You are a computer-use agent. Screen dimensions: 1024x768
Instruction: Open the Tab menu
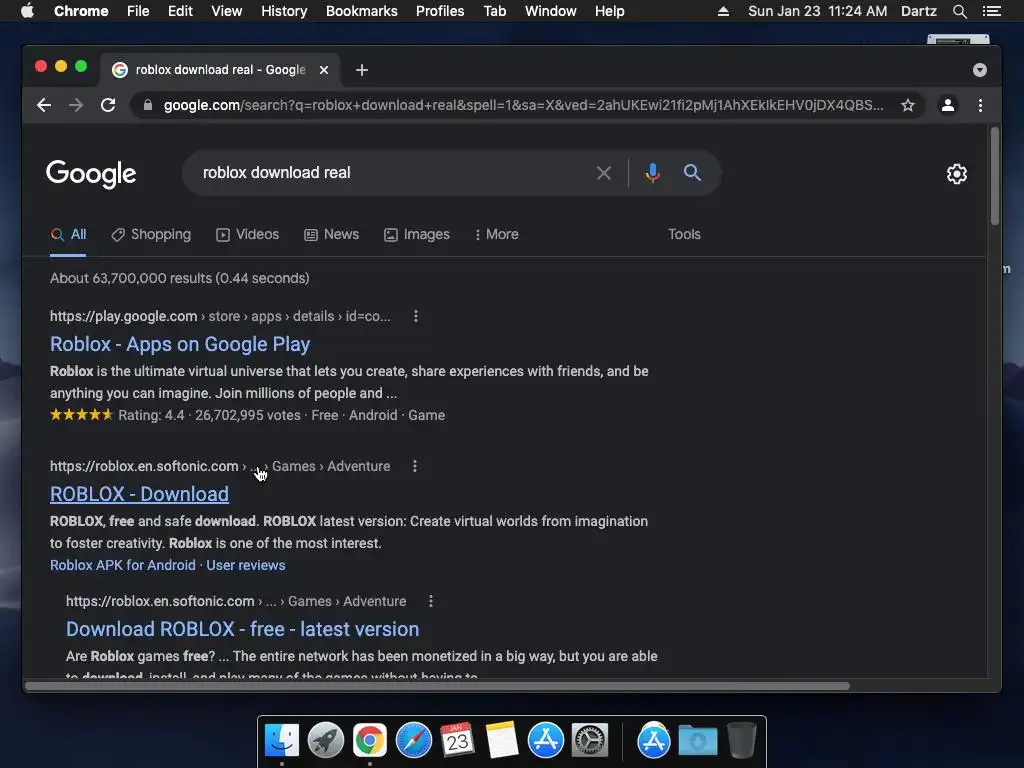click(495, 11)
